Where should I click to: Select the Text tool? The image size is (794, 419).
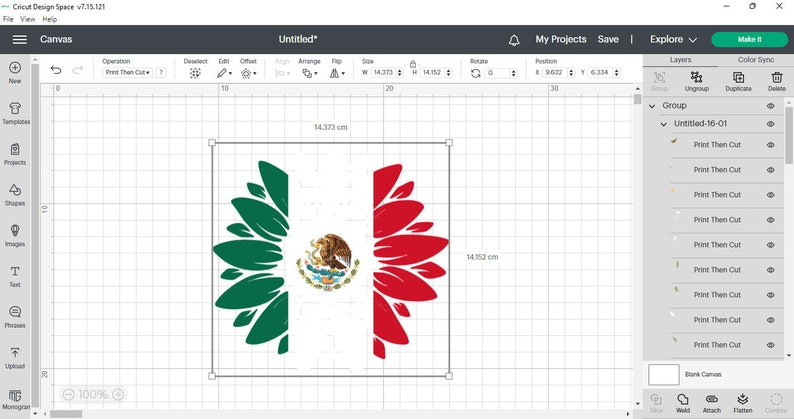point(15,274)
